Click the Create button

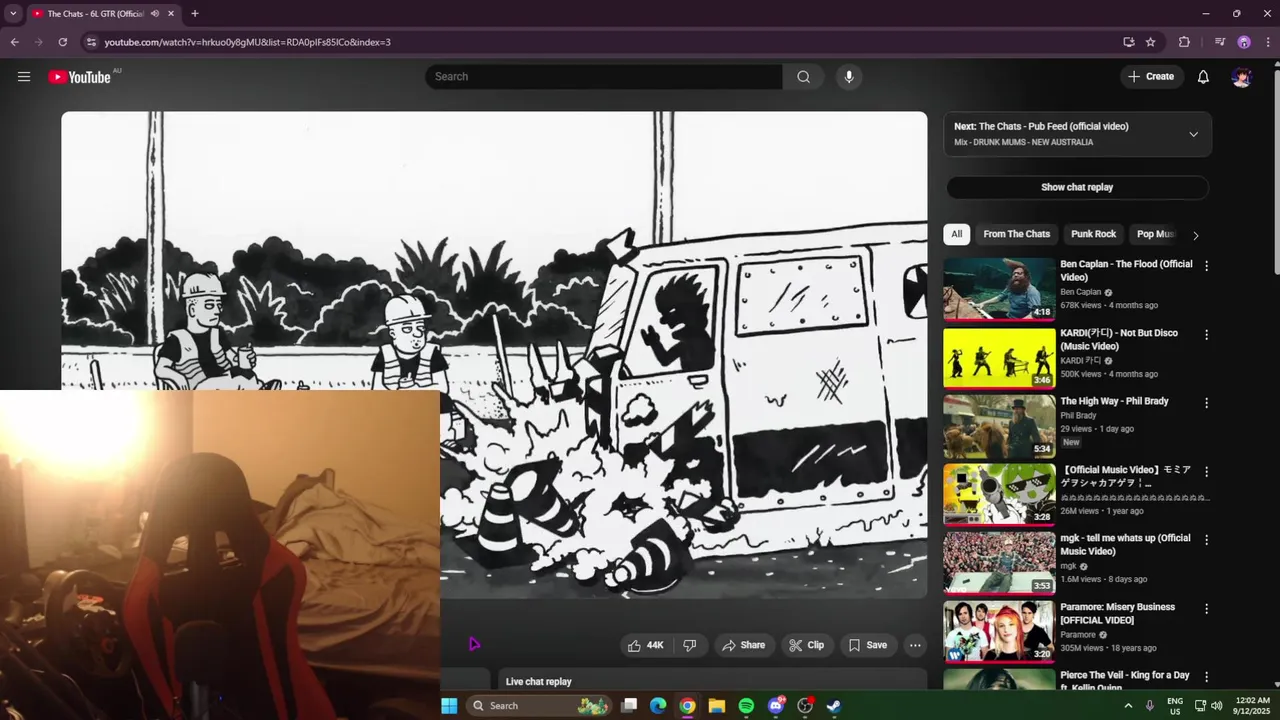point(1151,77)
